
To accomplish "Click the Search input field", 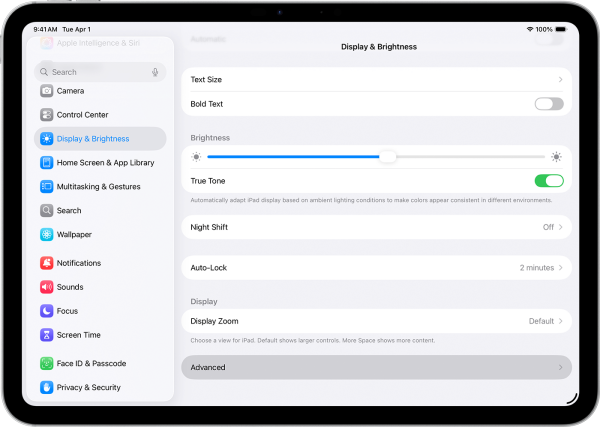I will click(100, 72).
